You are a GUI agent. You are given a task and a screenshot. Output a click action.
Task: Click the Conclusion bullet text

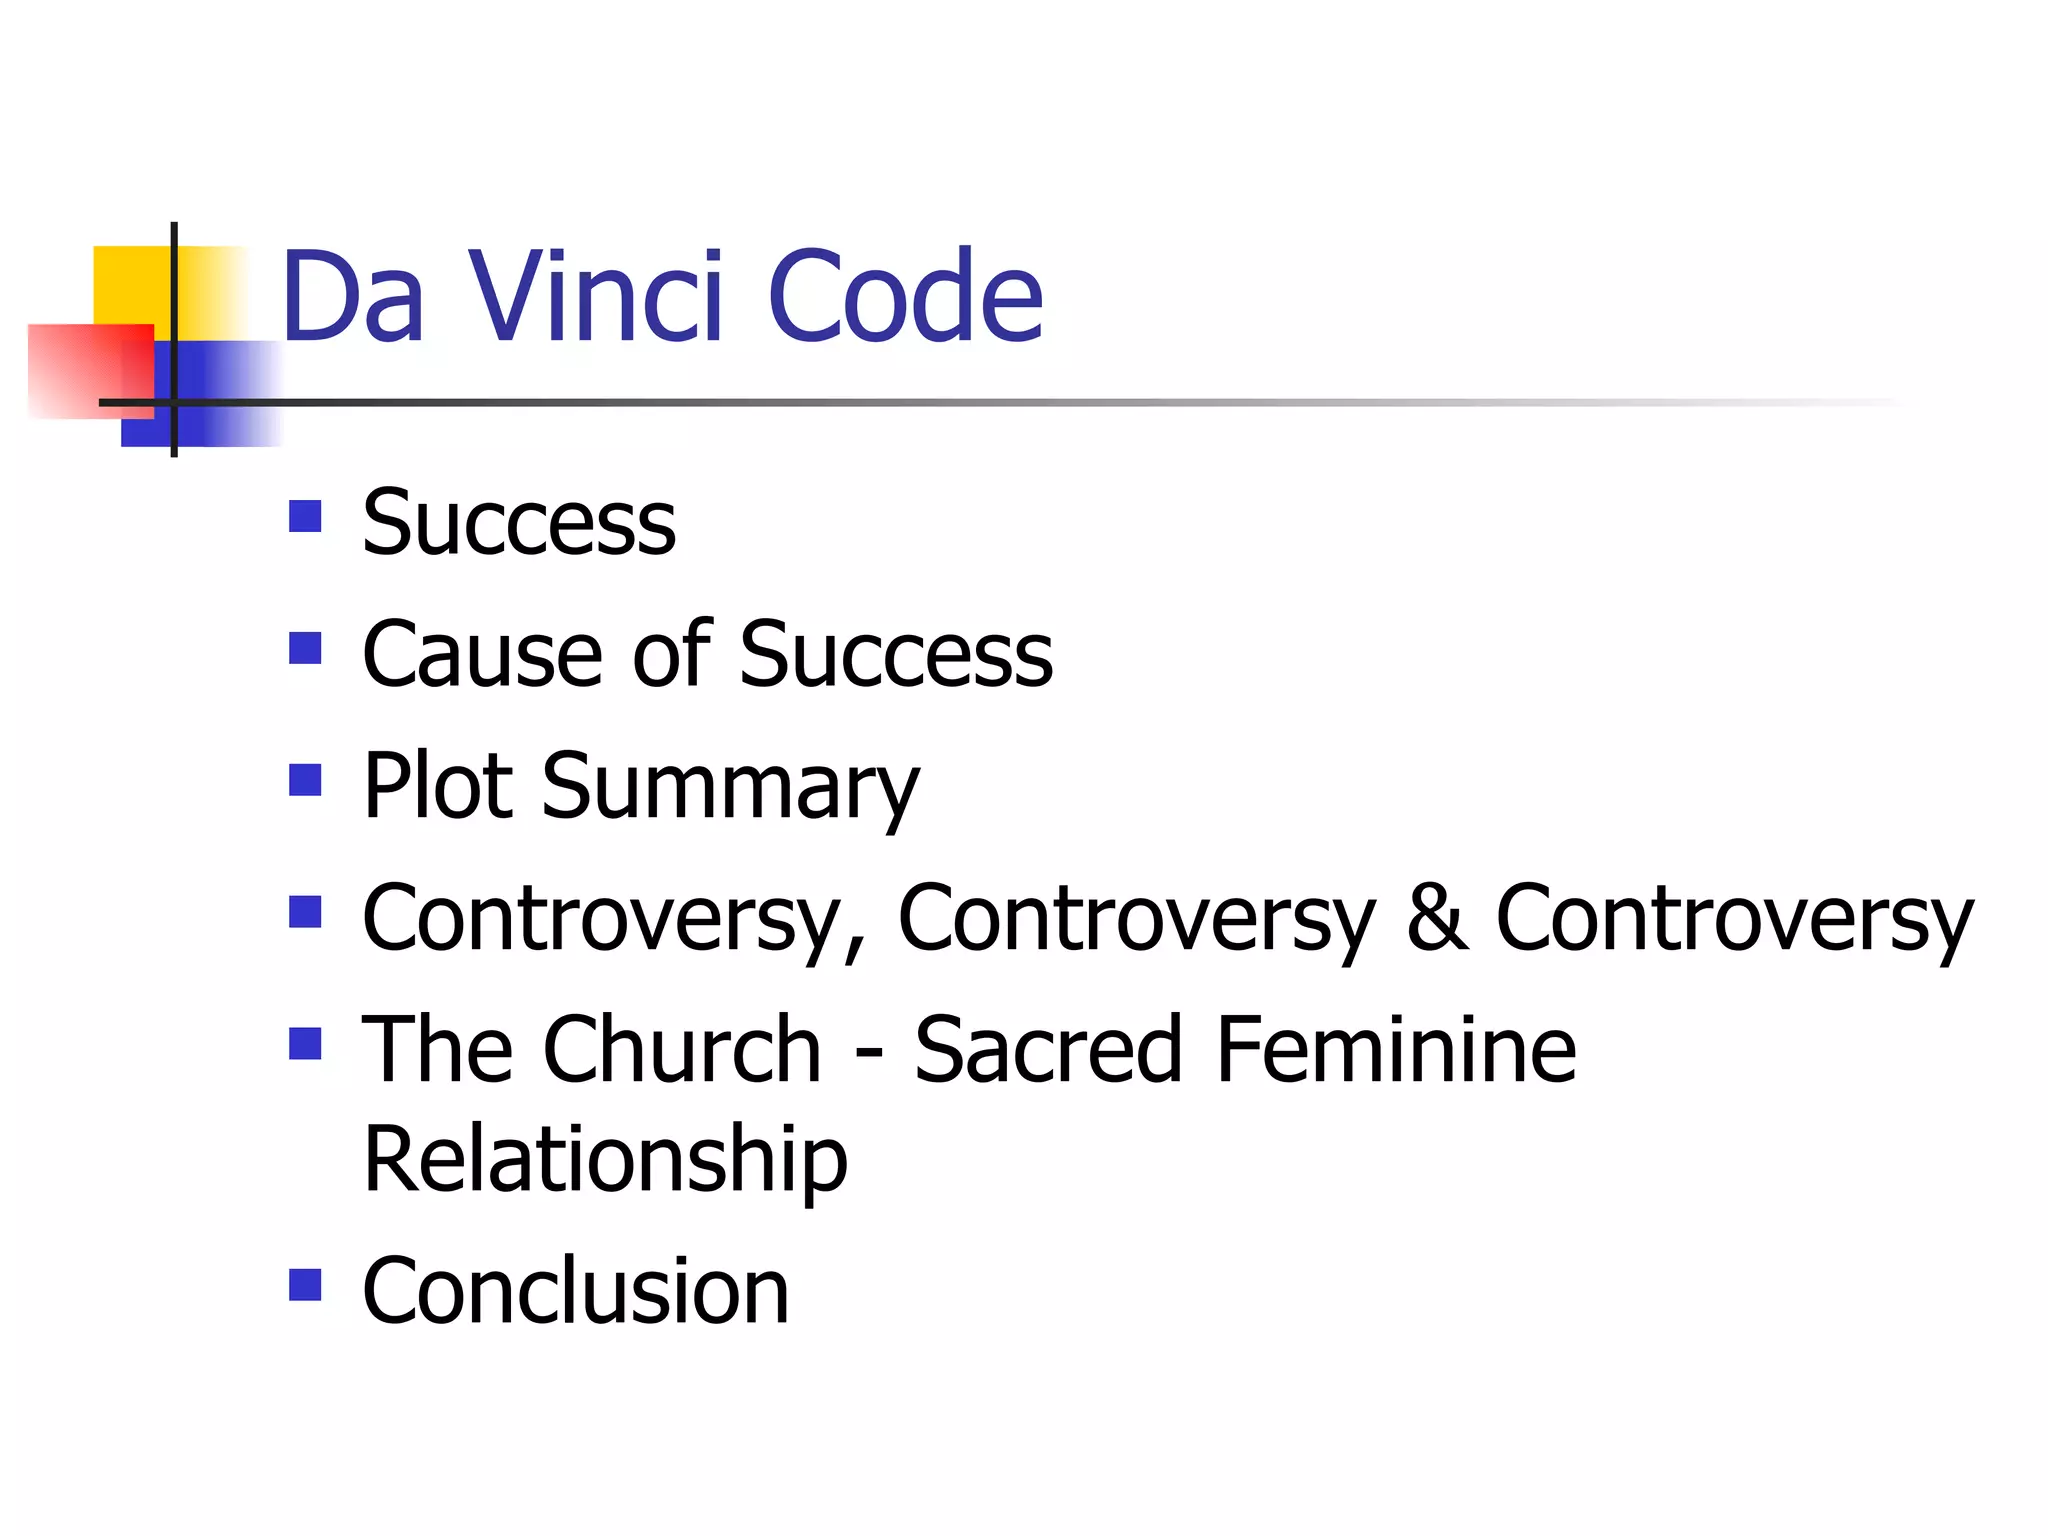575,1291
